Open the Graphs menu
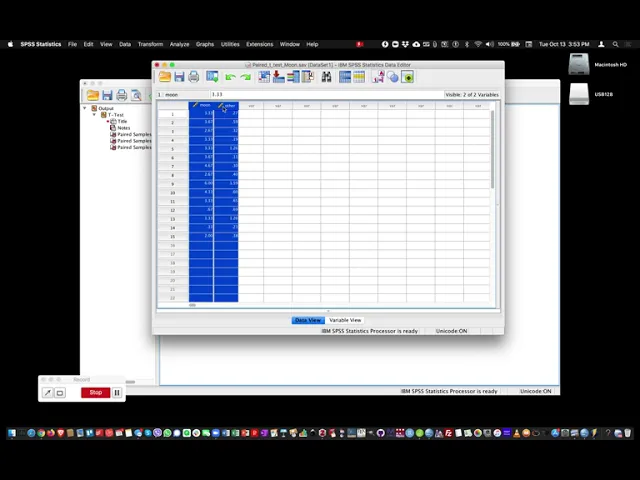640x480 pixels. tap(205, 44)
